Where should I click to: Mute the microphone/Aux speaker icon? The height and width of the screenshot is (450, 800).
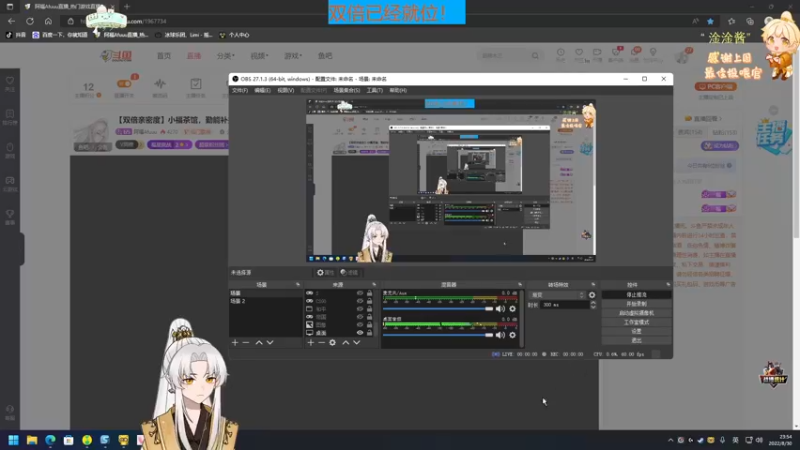click(501, 309)
